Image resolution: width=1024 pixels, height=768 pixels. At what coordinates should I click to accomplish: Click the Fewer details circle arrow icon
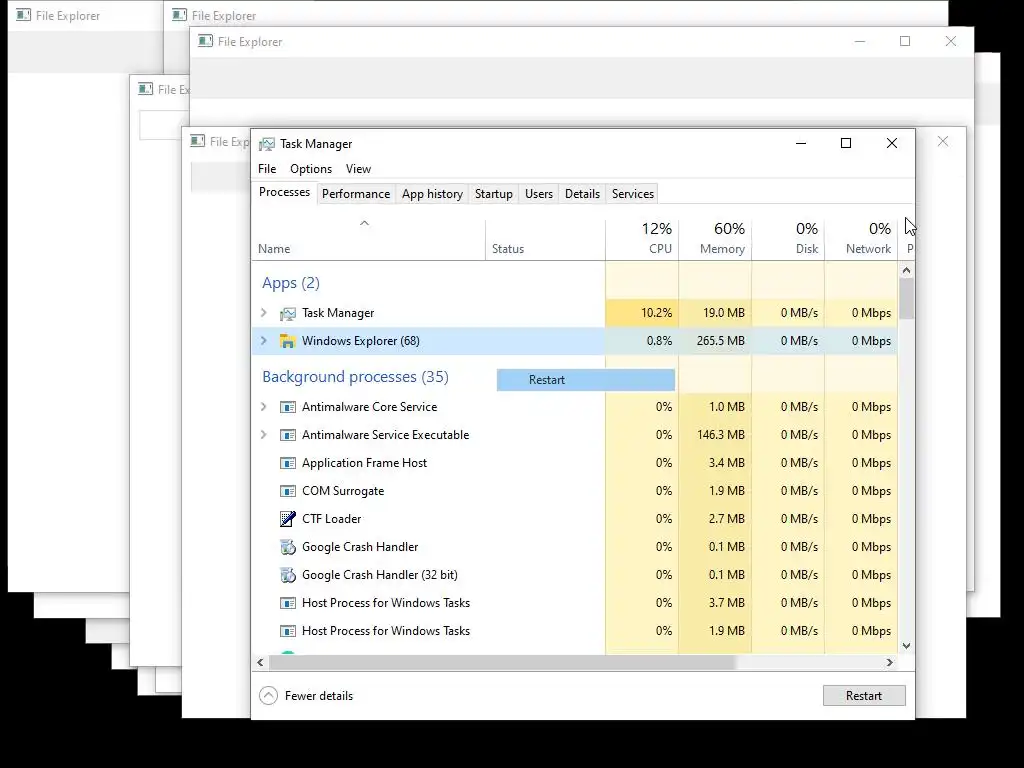[x=268, y=696]
